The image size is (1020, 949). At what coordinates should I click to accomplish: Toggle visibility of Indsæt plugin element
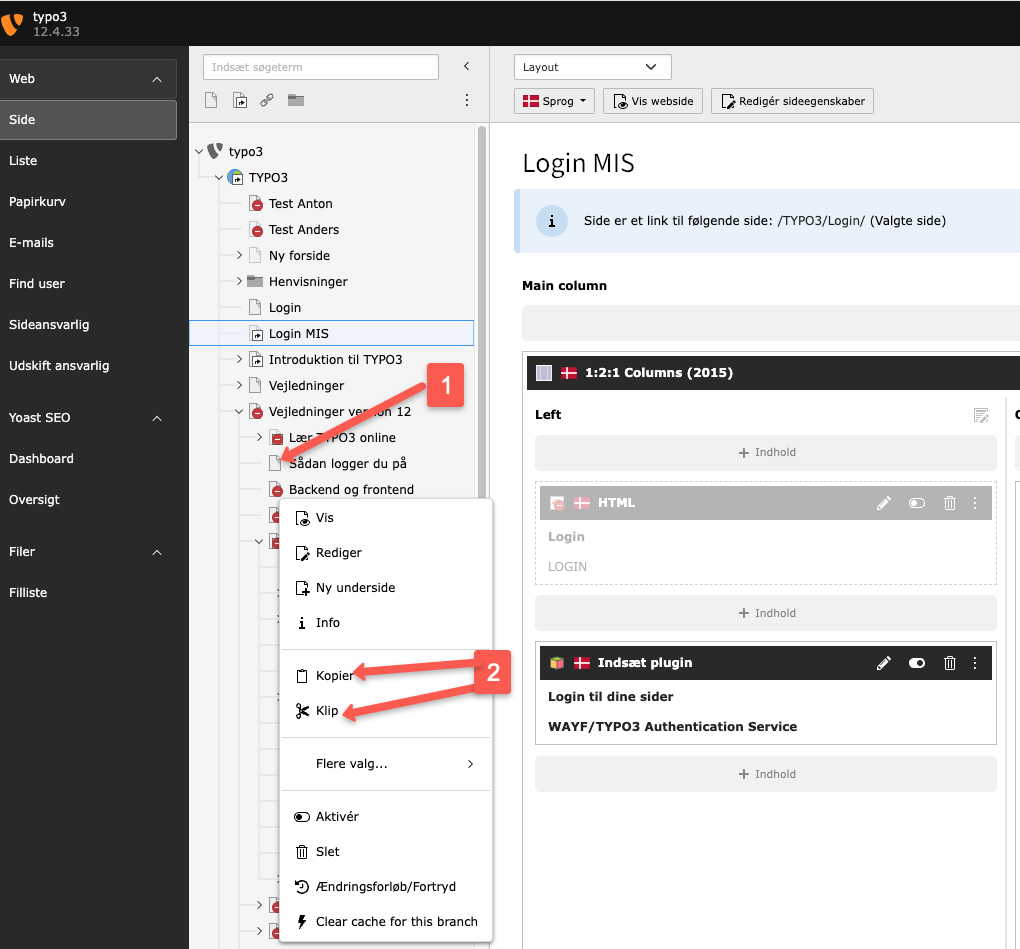(916, 663)
